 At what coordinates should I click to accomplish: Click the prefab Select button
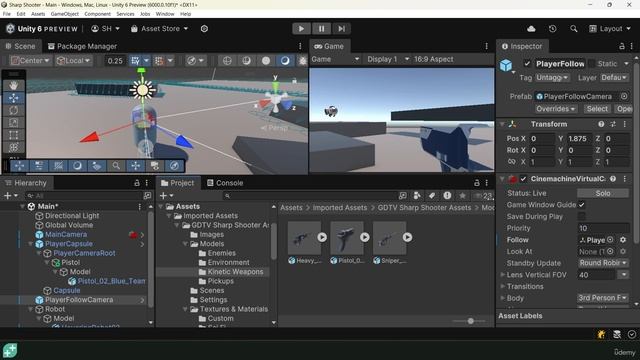(x=597, y=109)
